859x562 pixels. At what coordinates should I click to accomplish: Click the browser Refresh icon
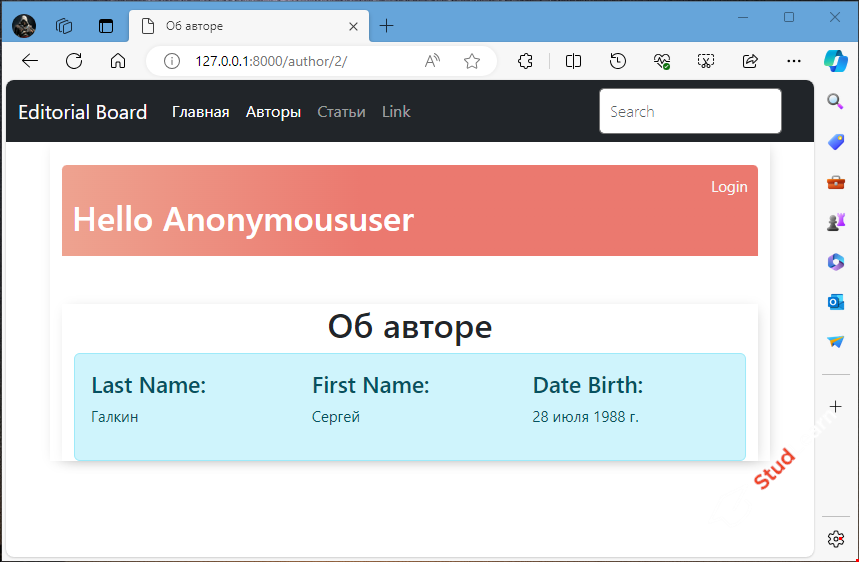(x=74, y=61)
